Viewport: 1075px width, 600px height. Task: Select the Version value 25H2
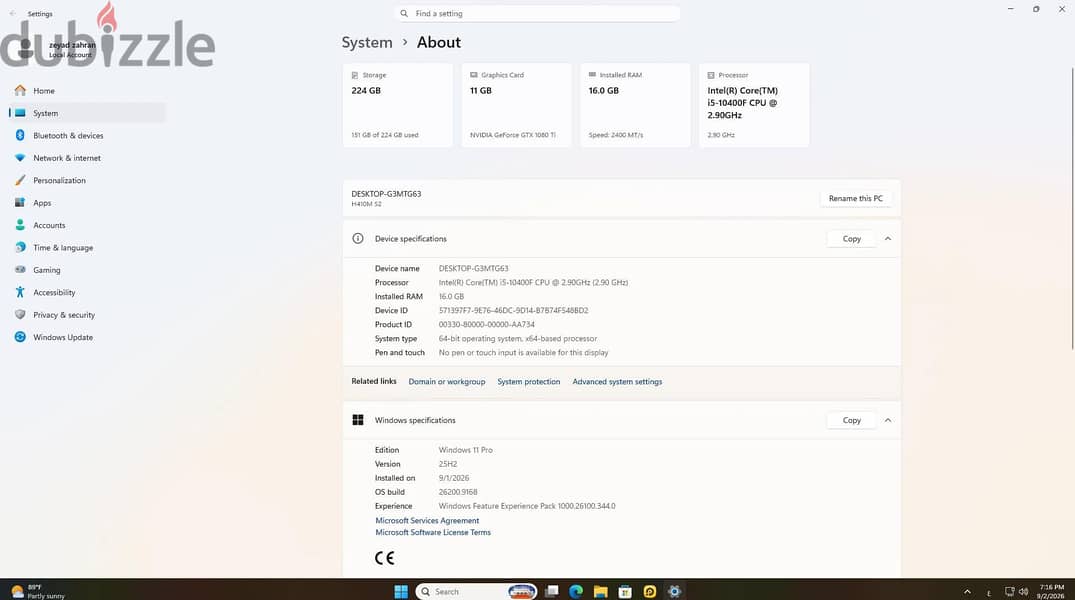[448, 464]
